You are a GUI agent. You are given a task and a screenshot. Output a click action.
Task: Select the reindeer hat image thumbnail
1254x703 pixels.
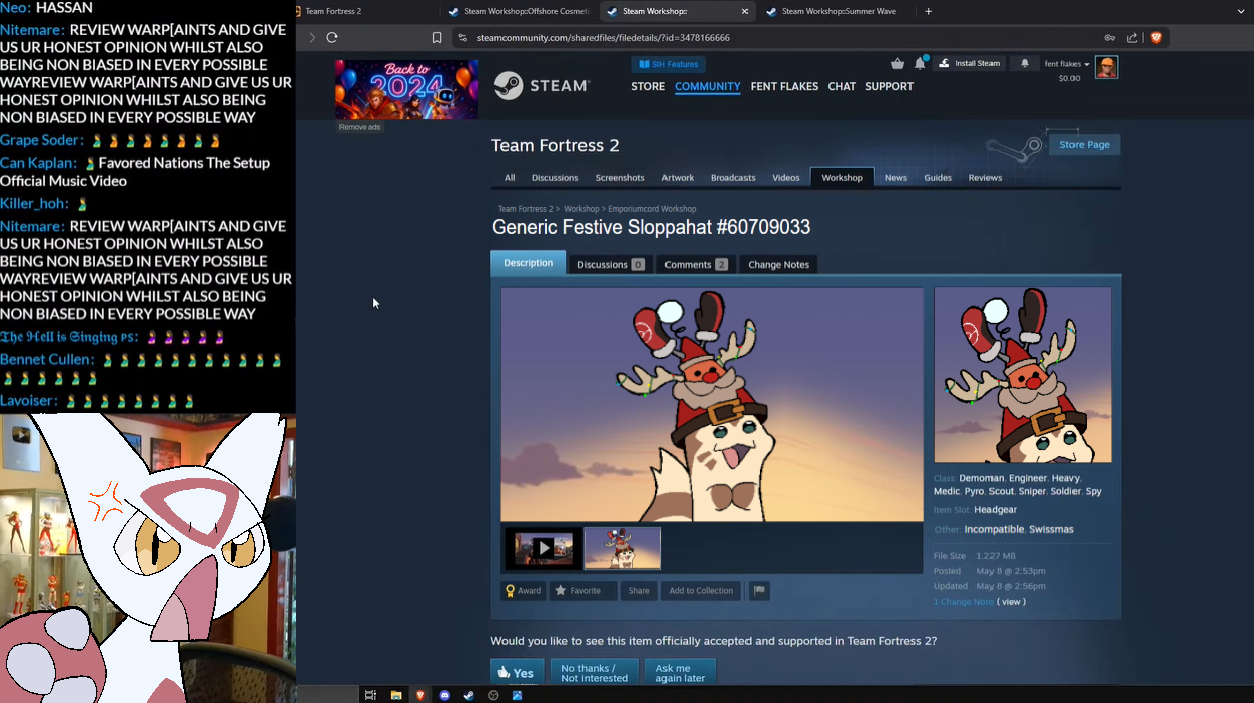(x=622, y=548)
